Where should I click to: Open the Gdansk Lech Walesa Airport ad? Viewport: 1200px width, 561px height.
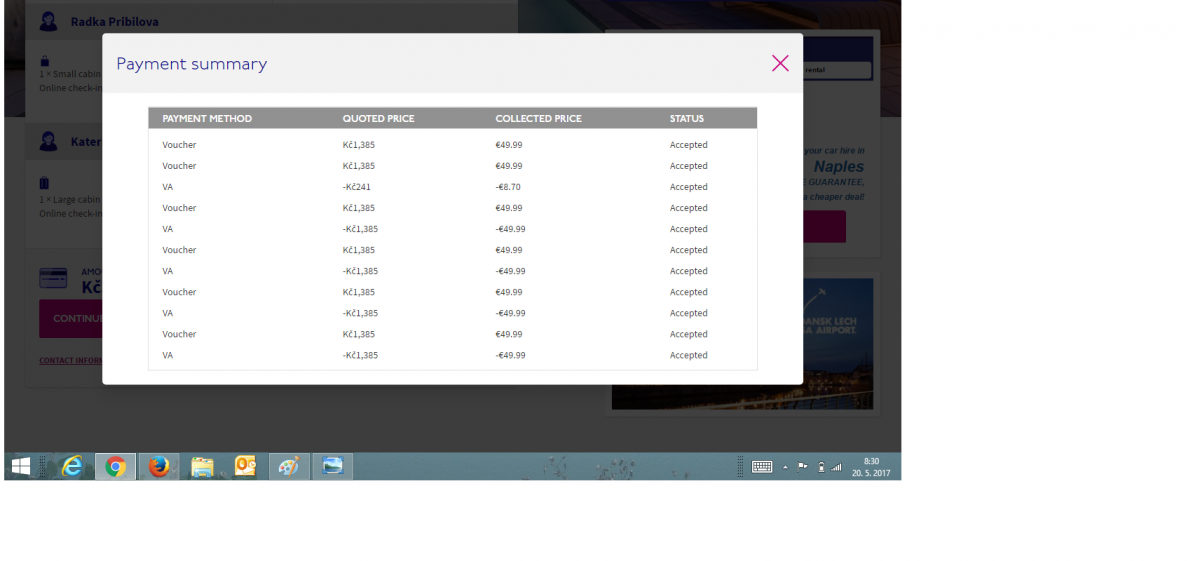(x=838, y=340)
